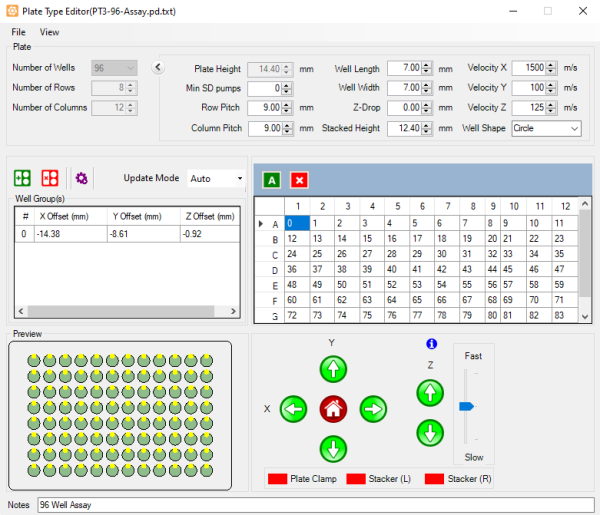The width and height of the screenshot is (600, 515).
Task: Click well groups horizontal scrollbar right arrow
Action: pos(233,311)
